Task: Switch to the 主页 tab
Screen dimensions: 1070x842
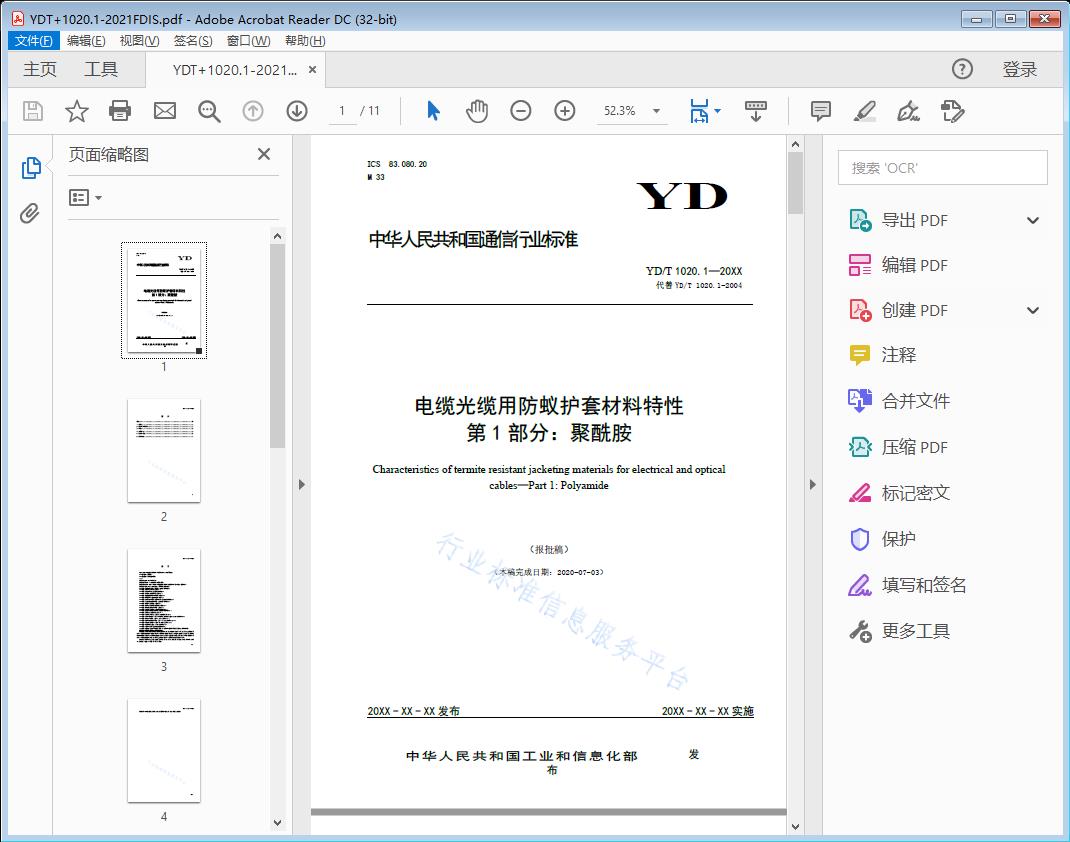Action: point(39,69)
